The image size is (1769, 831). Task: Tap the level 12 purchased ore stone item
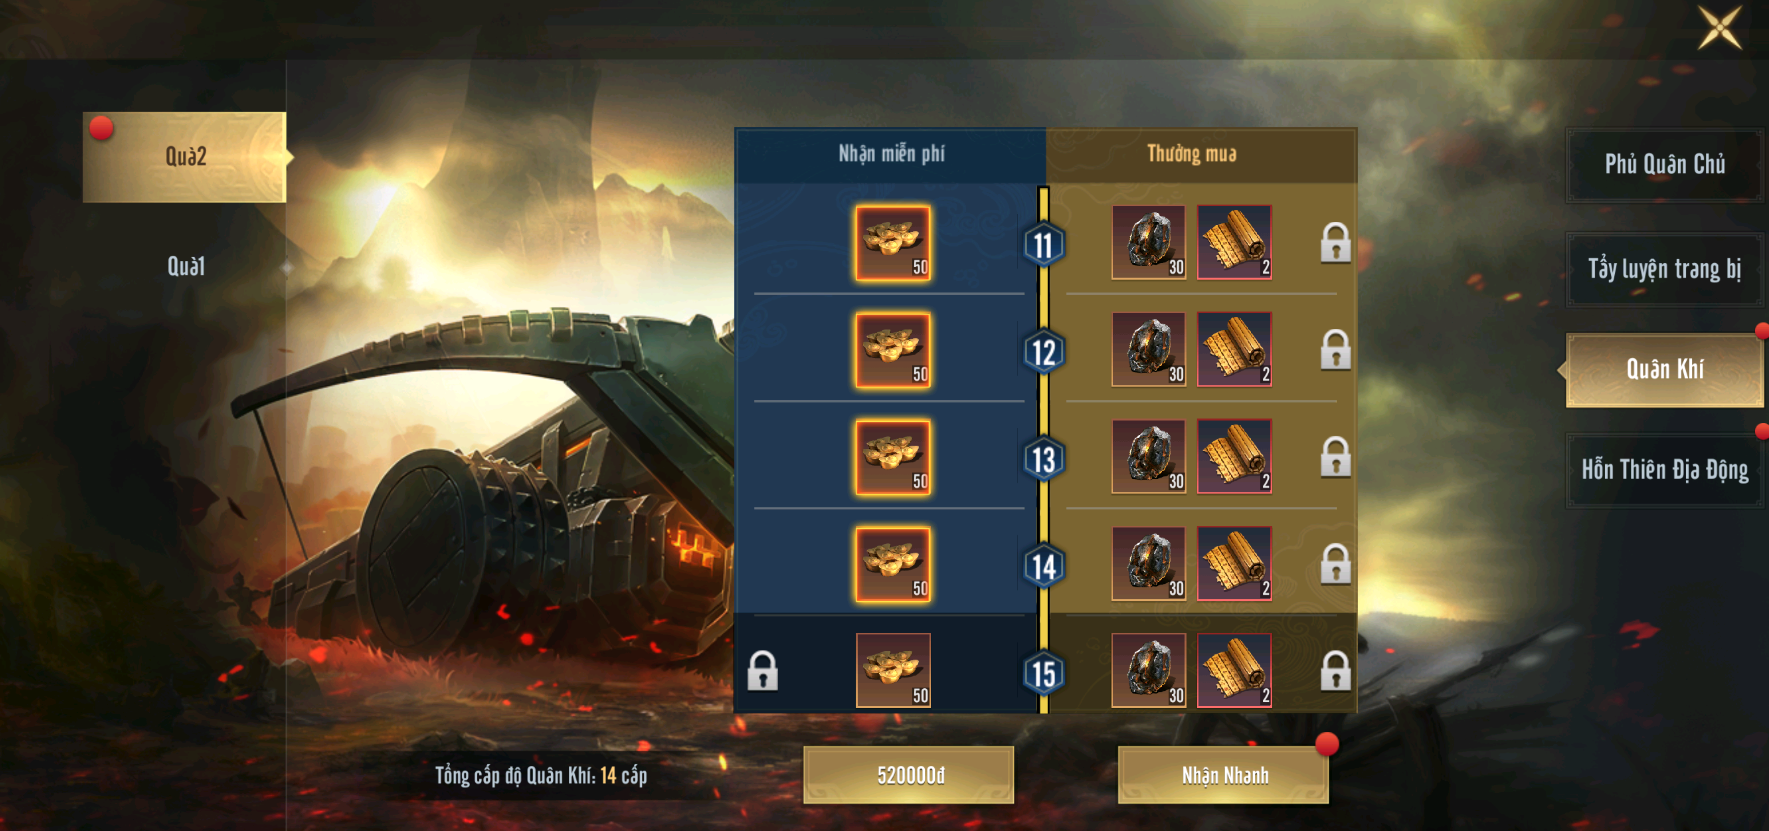1149,349
